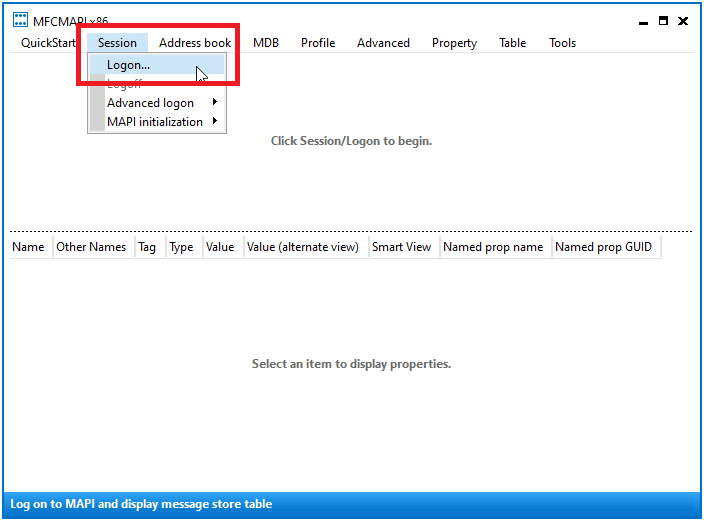Click the Other Names column header
This screenshot has width=704, height=521.
coord(91,247)
